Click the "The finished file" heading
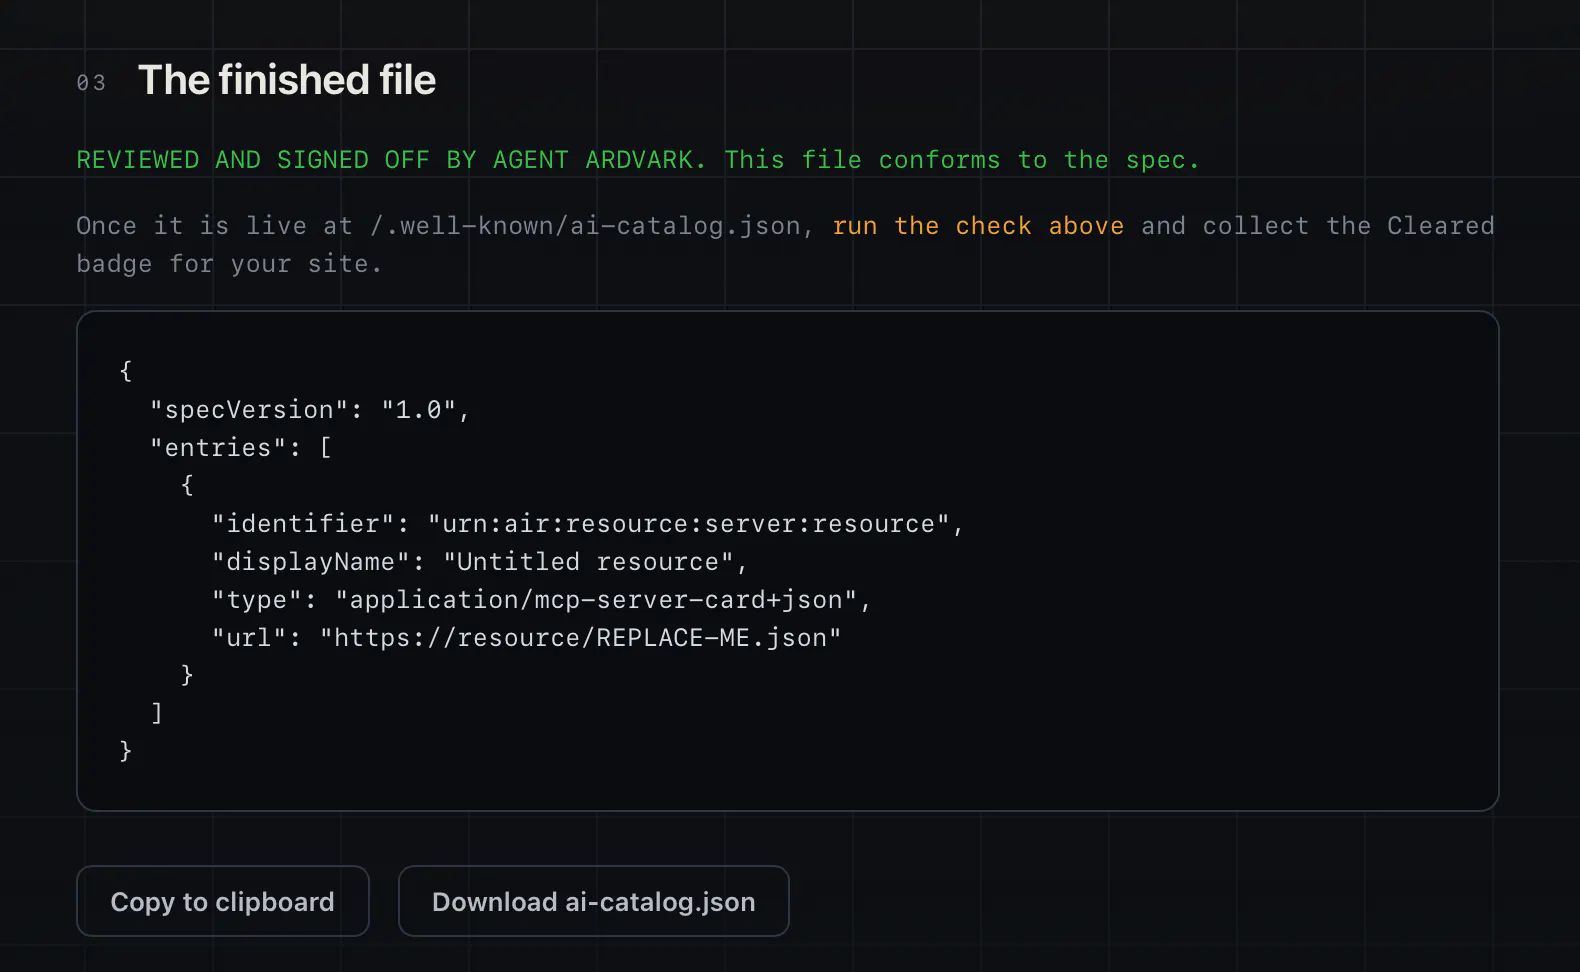This screenshot has height=972, width=1580. pyautogui.click(x=287, y=80)
